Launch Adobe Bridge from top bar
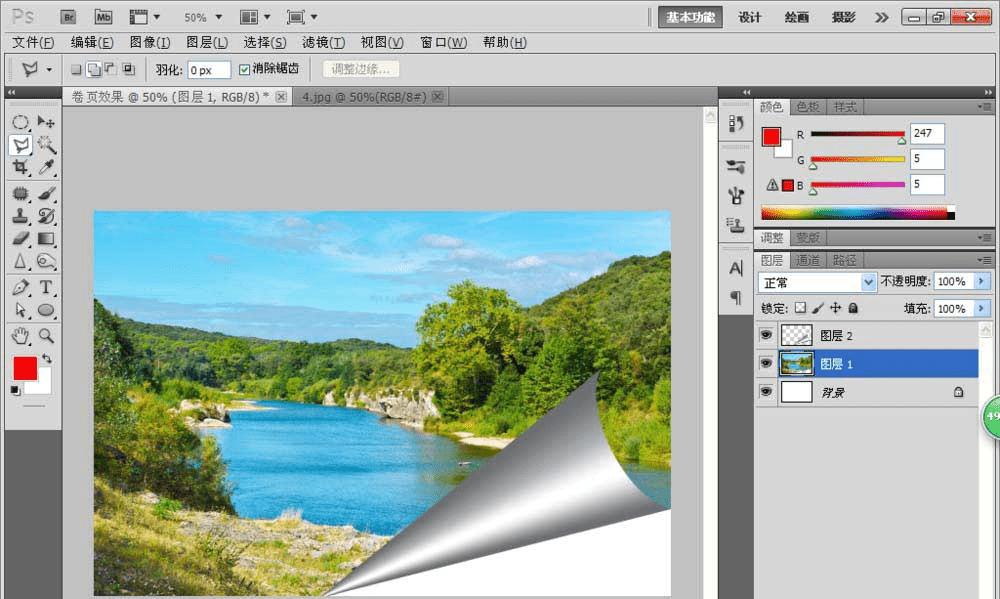This screenshot has width=1000, height=599. 68,17
